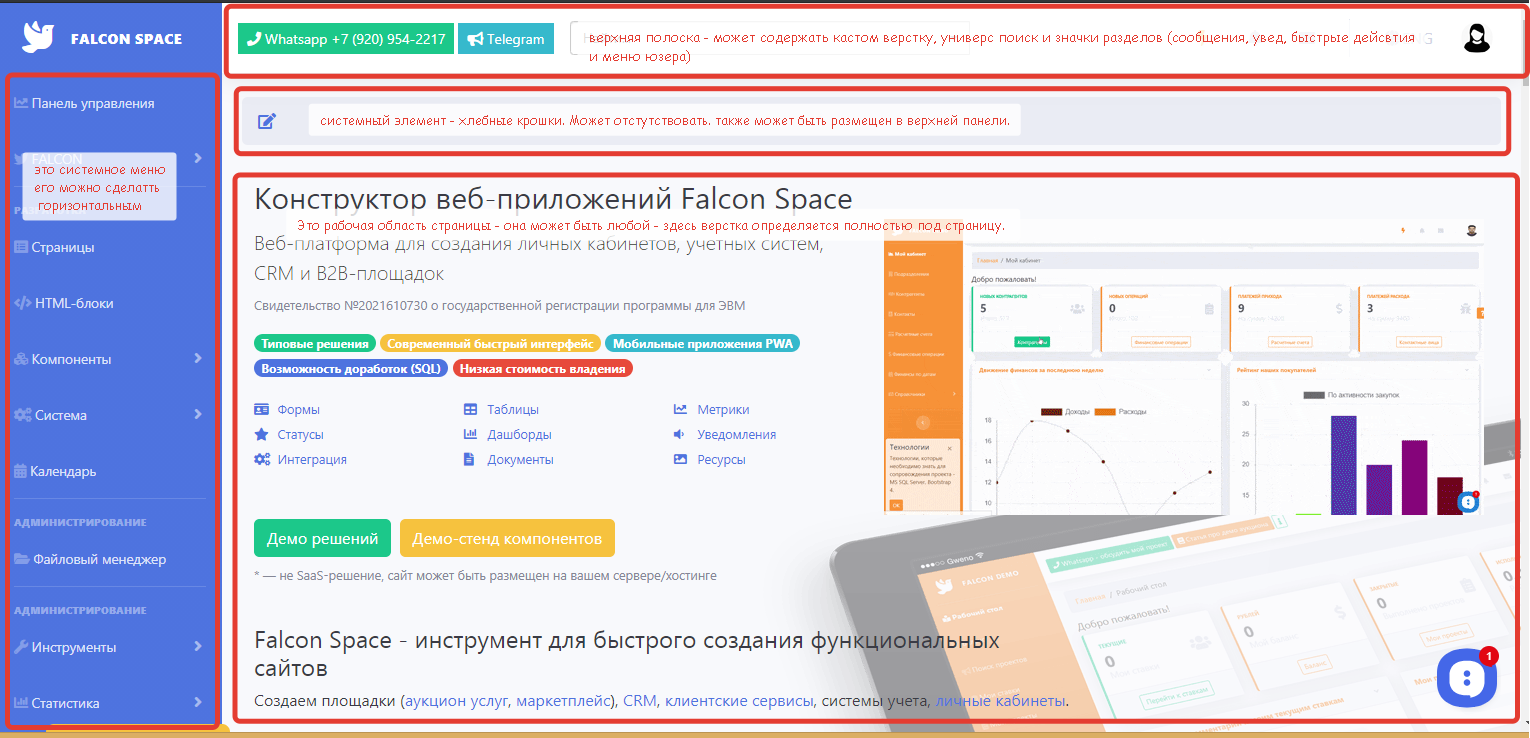Click the Мобильные приложения PWA badge
1530x738 pixels.
pos(702,343)
